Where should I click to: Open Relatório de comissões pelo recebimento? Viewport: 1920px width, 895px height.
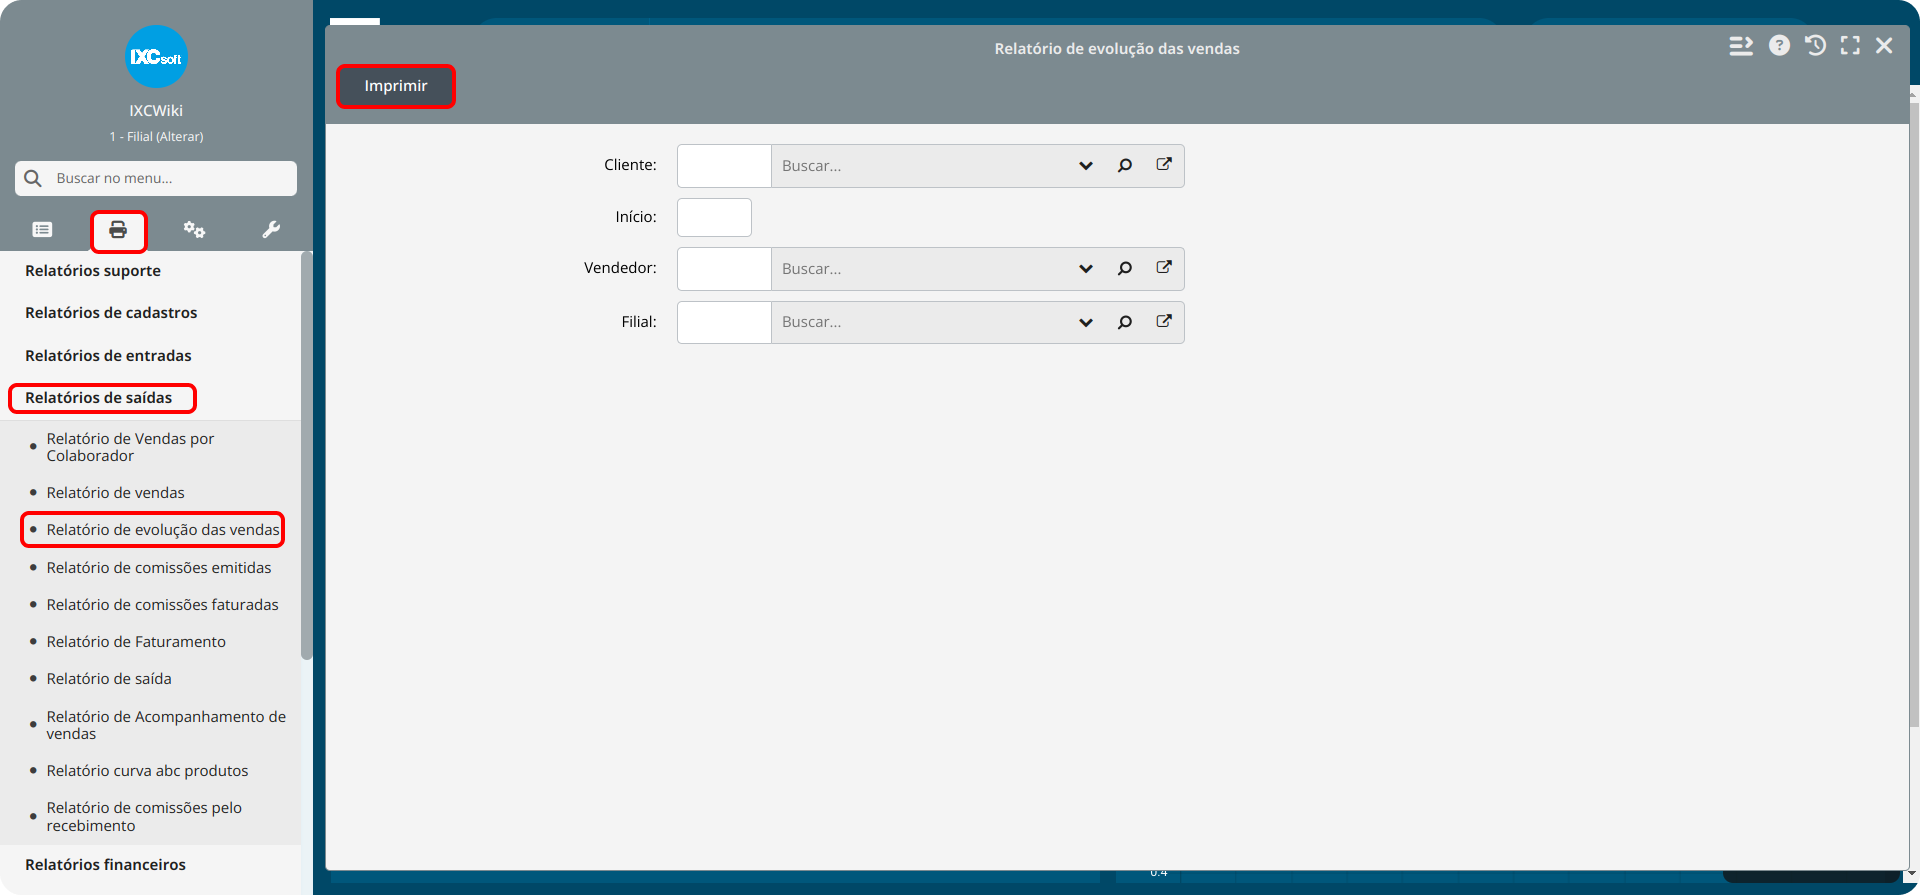tap(144, 817)
